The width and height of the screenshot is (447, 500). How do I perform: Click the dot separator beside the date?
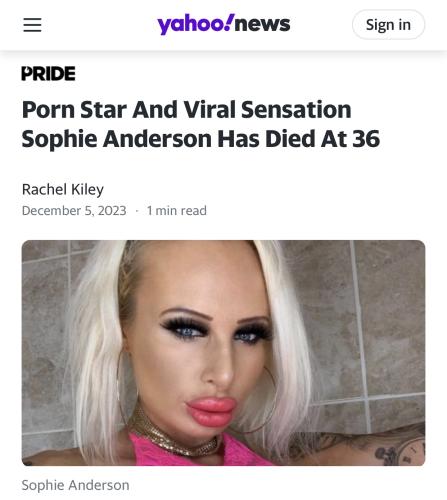137,211
